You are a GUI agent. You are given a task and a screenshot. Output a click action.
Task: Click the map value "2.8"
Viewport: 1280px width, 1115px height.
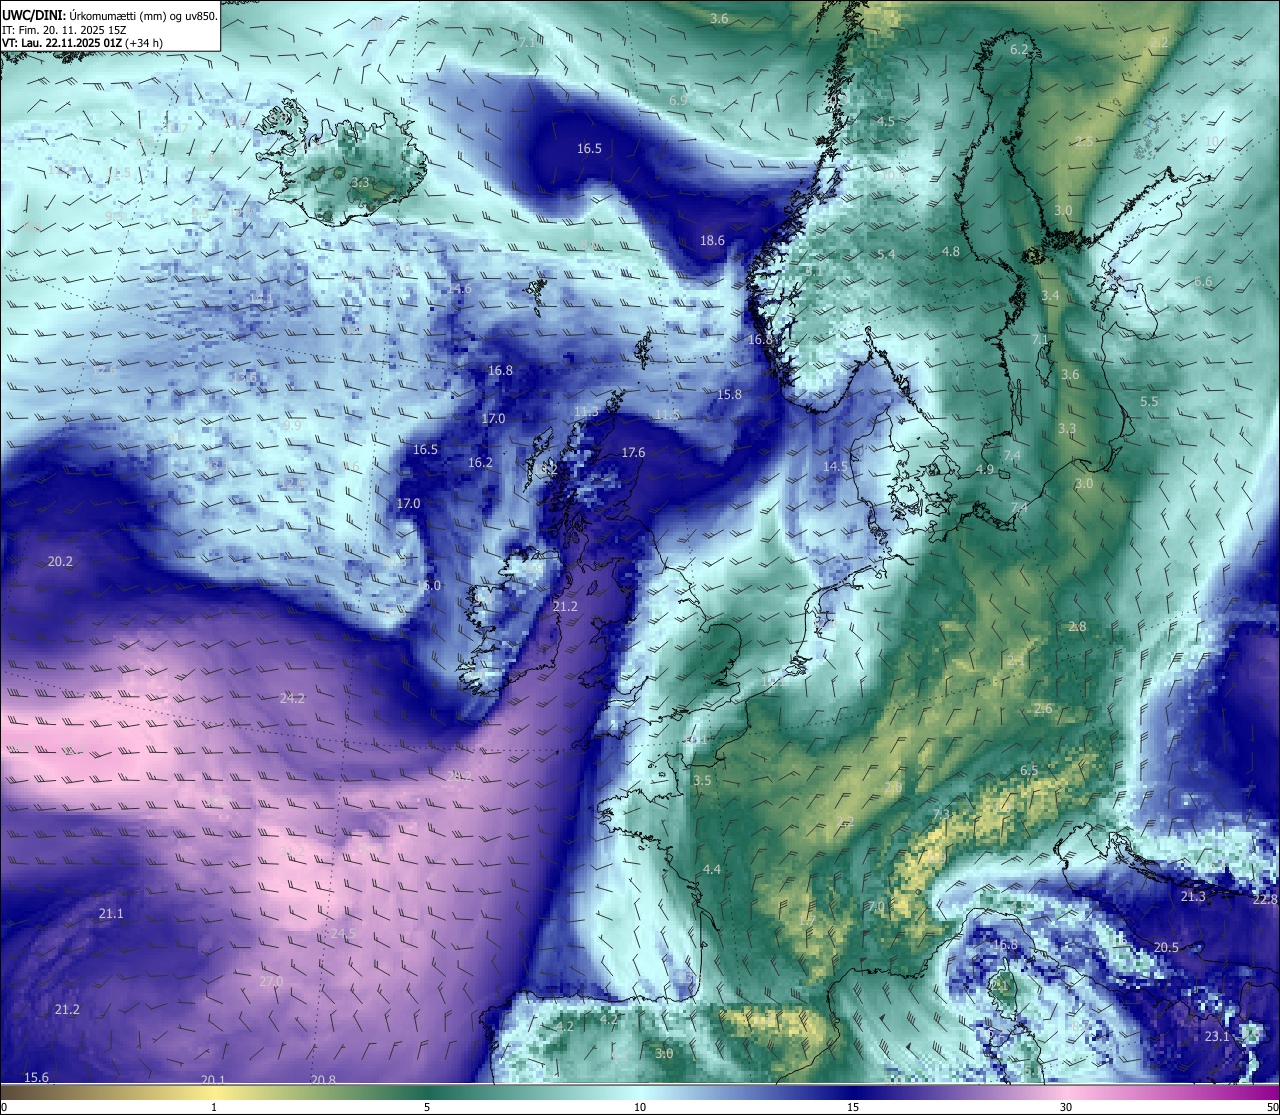[1077, 627]
